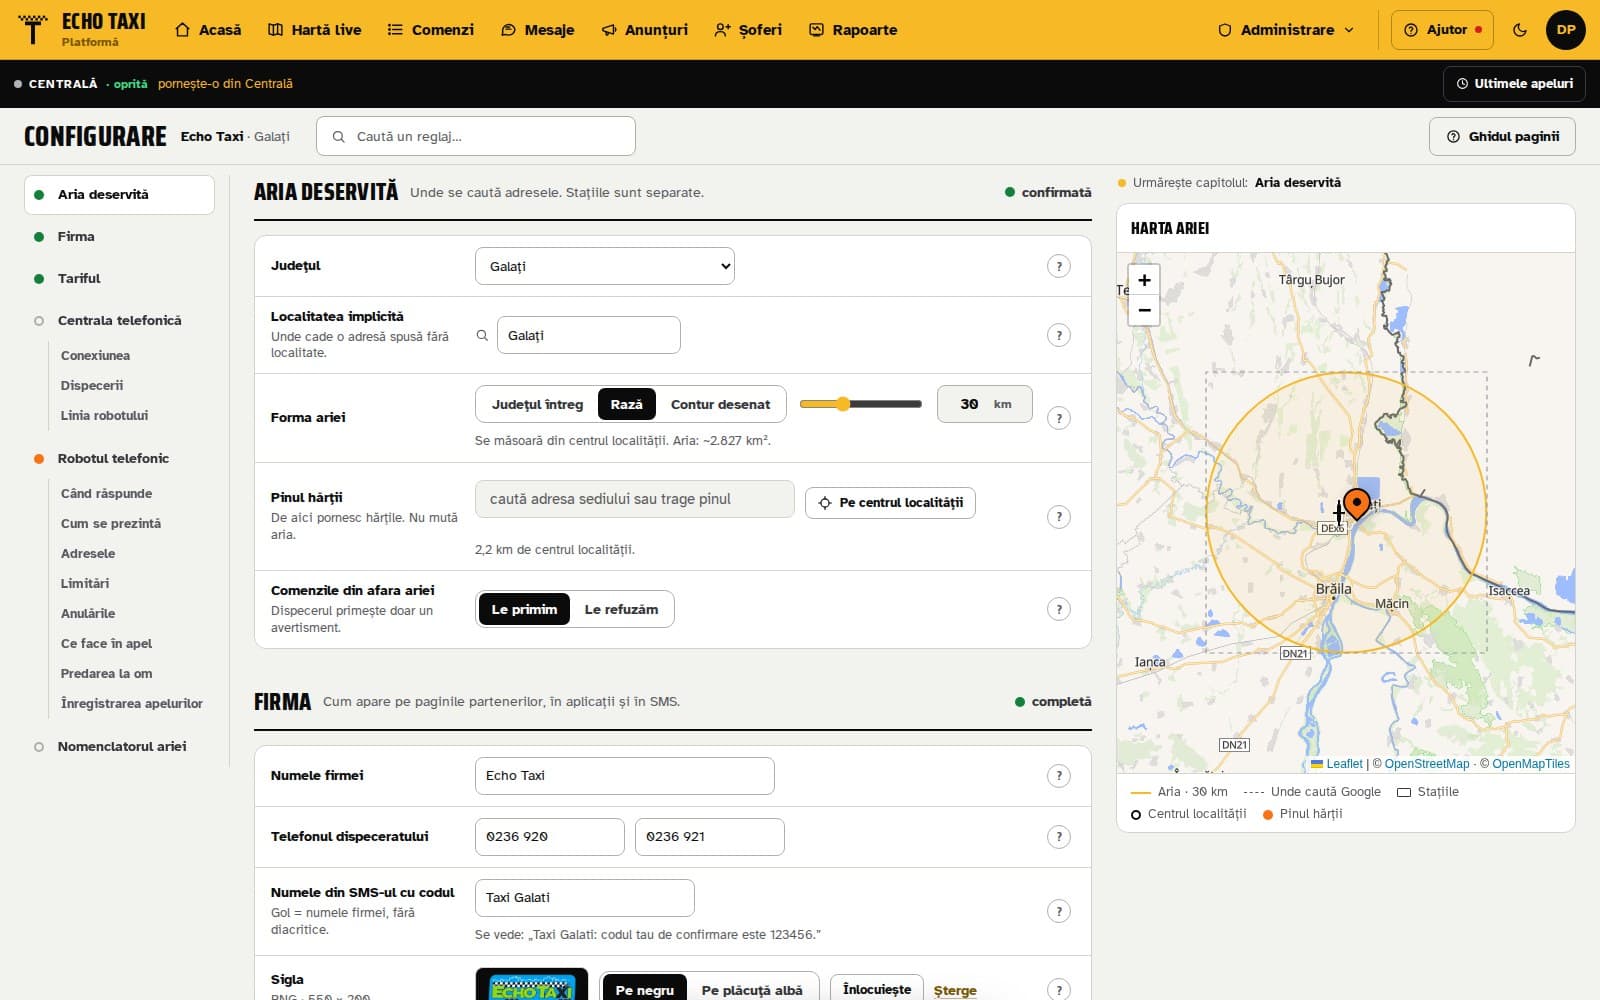
Task: Click the Numele firmei input field
Action: point(625,776)
